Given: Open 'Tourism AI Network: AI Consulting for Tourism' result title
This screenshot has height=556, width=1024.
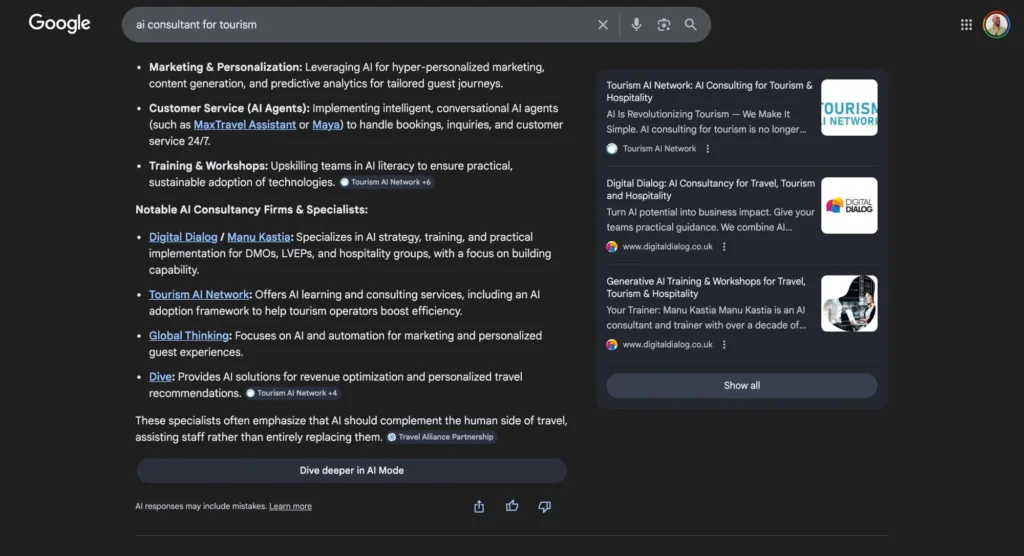Looking at the screenshot, I should (x=709, y=91).
